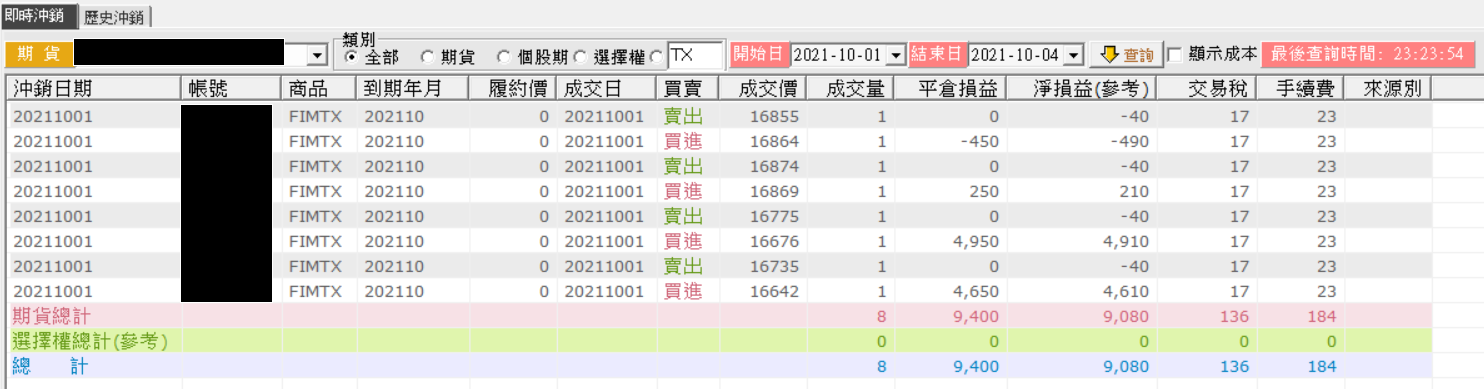This screenshot has width=1484, height=389.
Task: Click the 買賣 column header
Action: (687, 88)
